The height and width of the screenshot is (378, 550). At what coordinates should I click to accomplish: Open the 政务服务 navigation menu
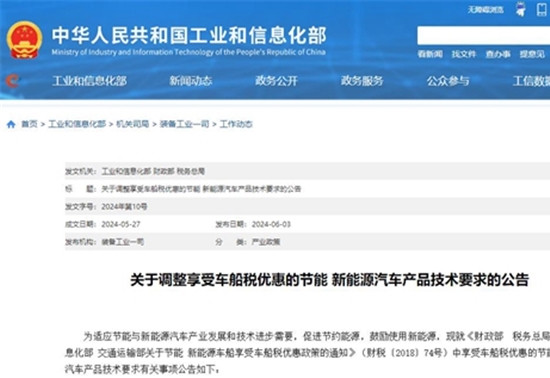pyautogui.click(x=362, y=81)
